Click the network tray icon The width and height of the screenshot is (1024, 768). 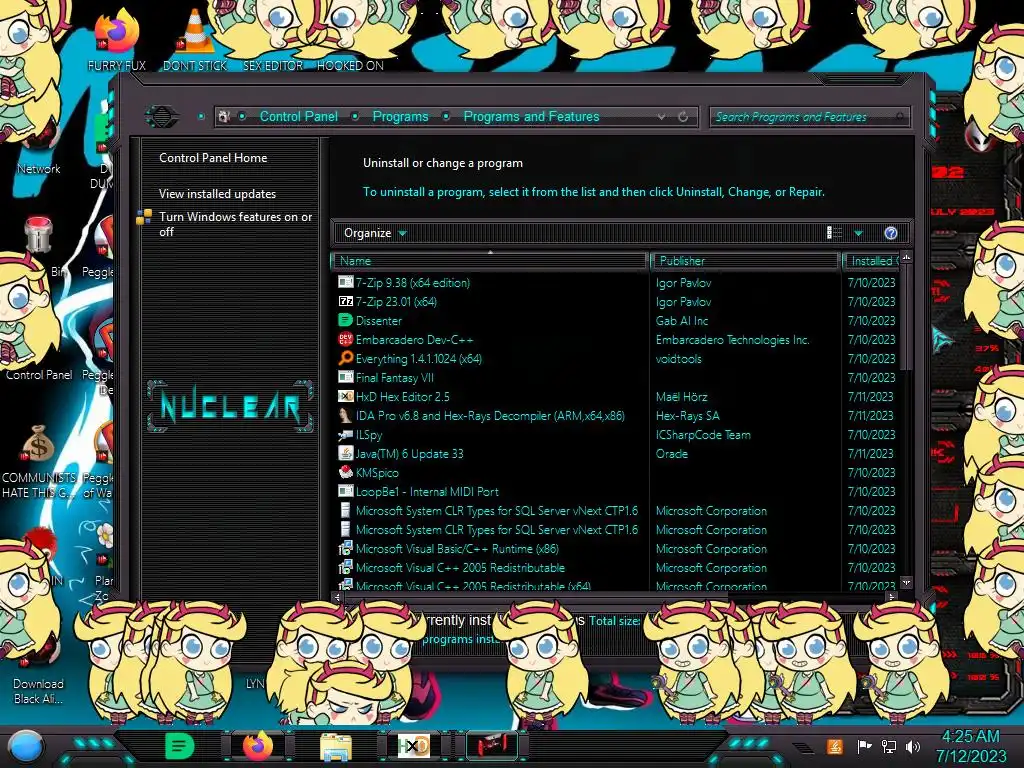[x=889, y=746]
